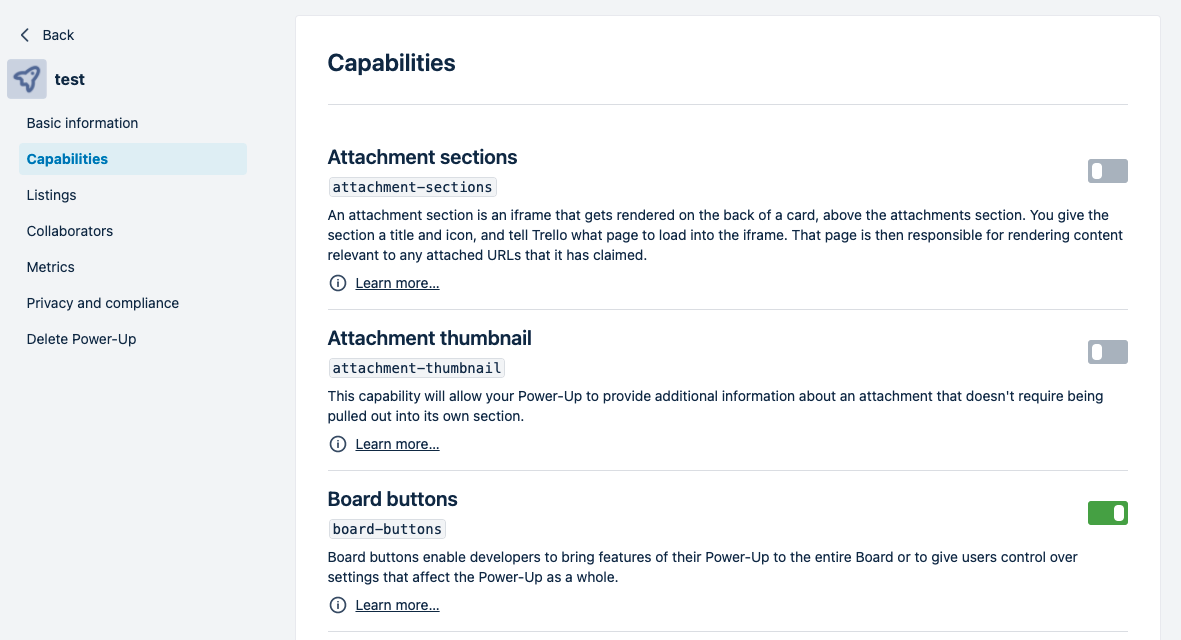Enable the Attachment sections toggle

[x=1107, y=171]
